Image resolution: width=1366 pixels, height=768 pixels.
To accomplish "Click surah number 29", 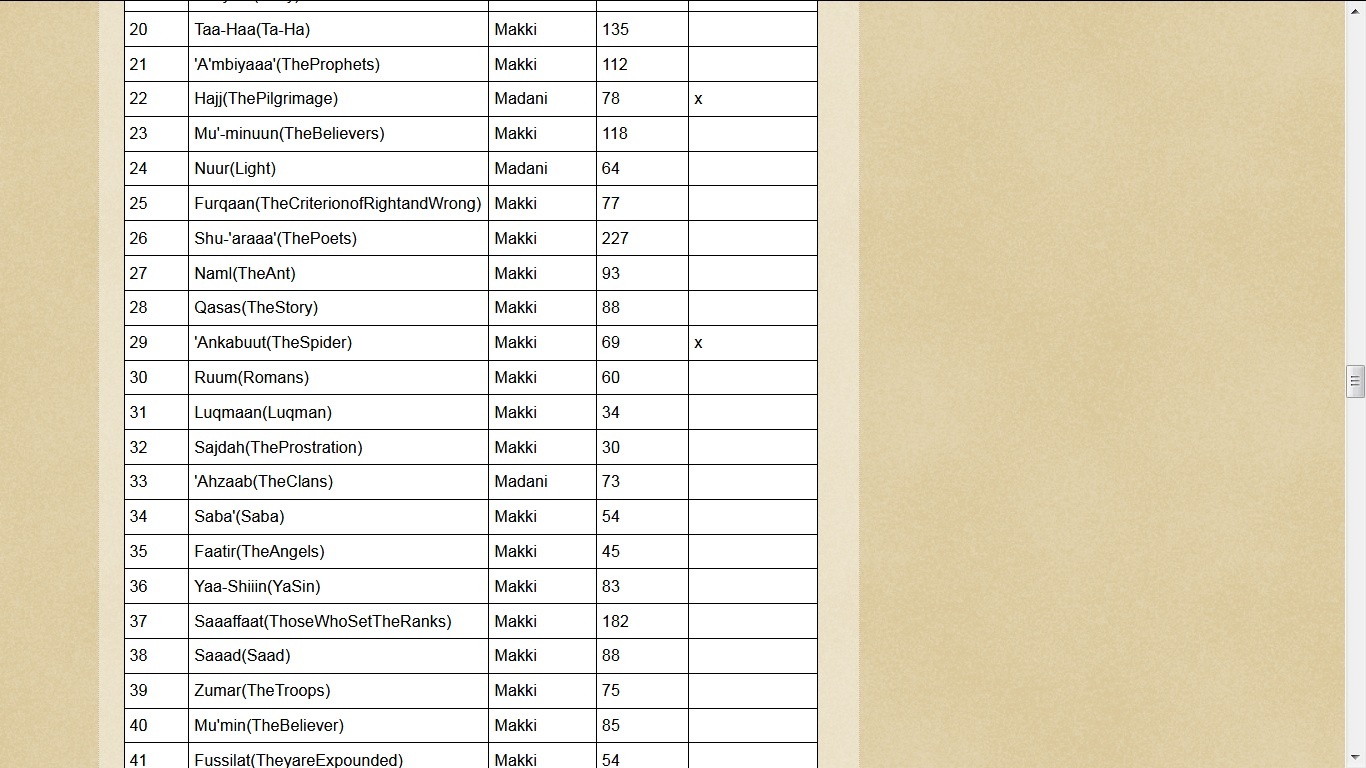I will (x=138, y=343).
